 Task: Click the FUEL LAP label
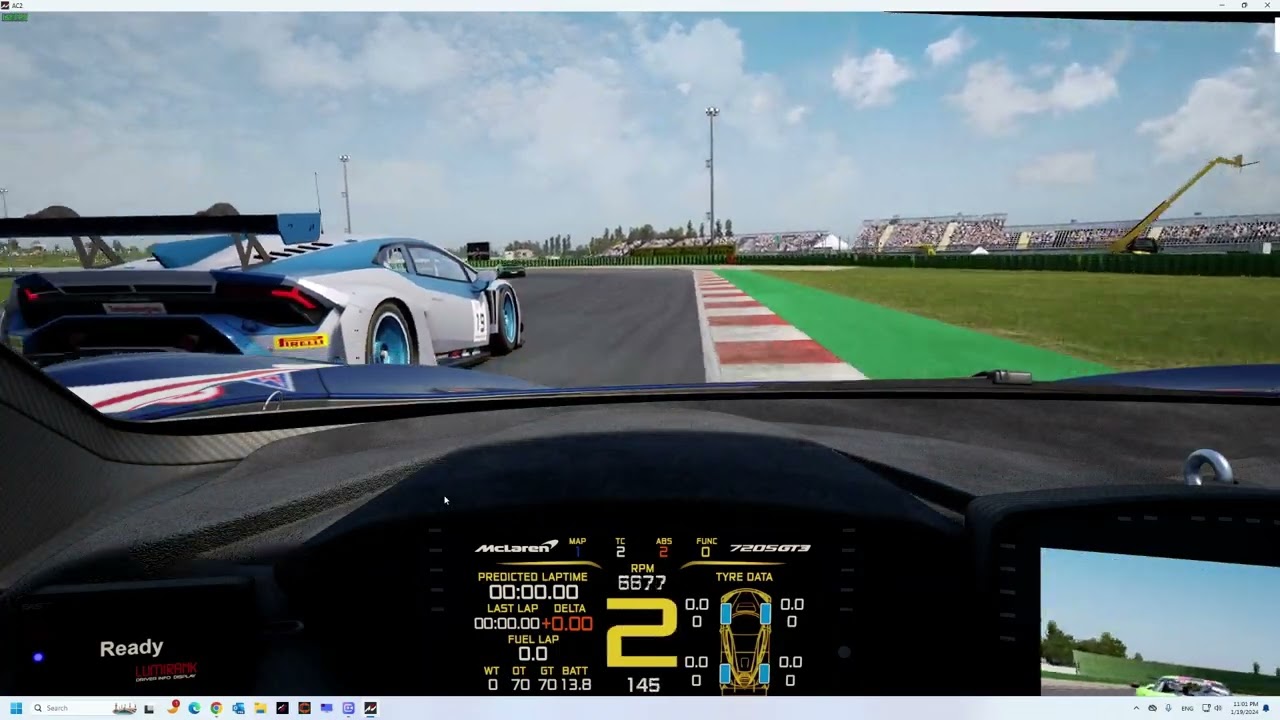533,640
